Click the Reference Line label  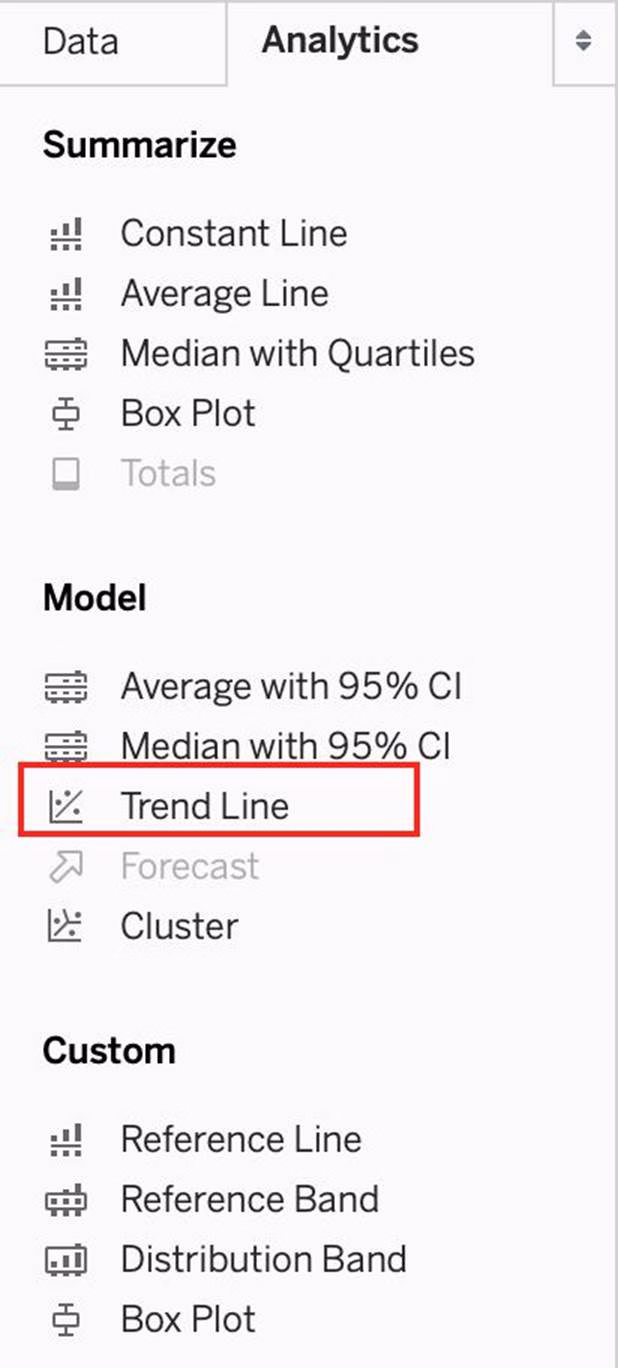[241, 1139]
